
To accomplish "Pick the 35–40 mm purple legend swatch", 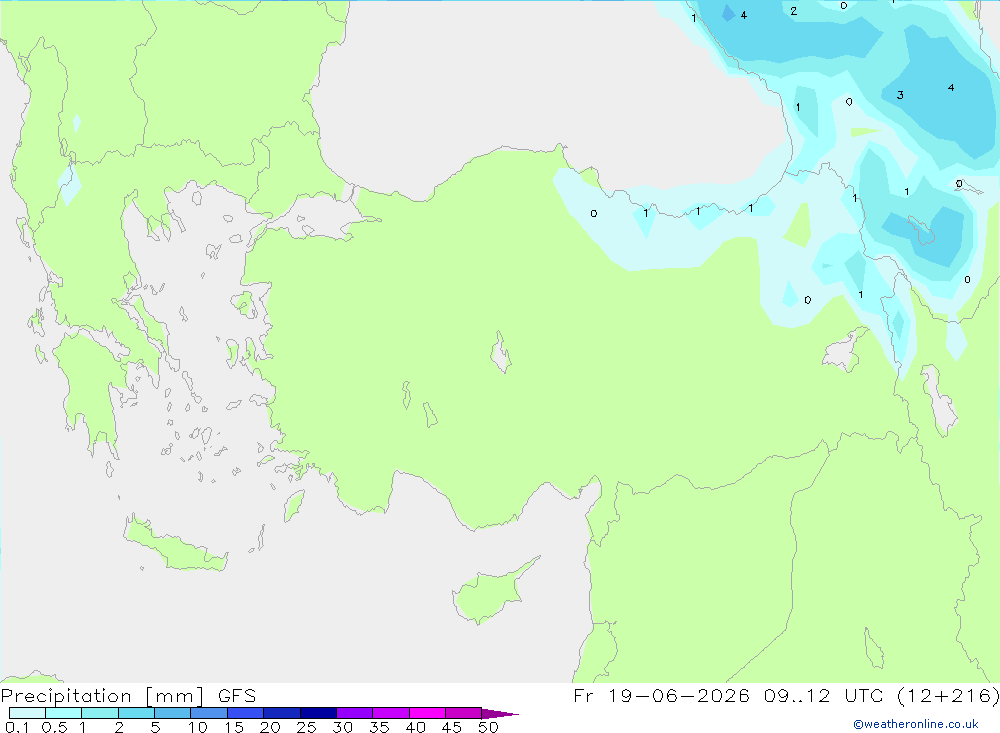I will pyautogui.click(x=390, y=713).
